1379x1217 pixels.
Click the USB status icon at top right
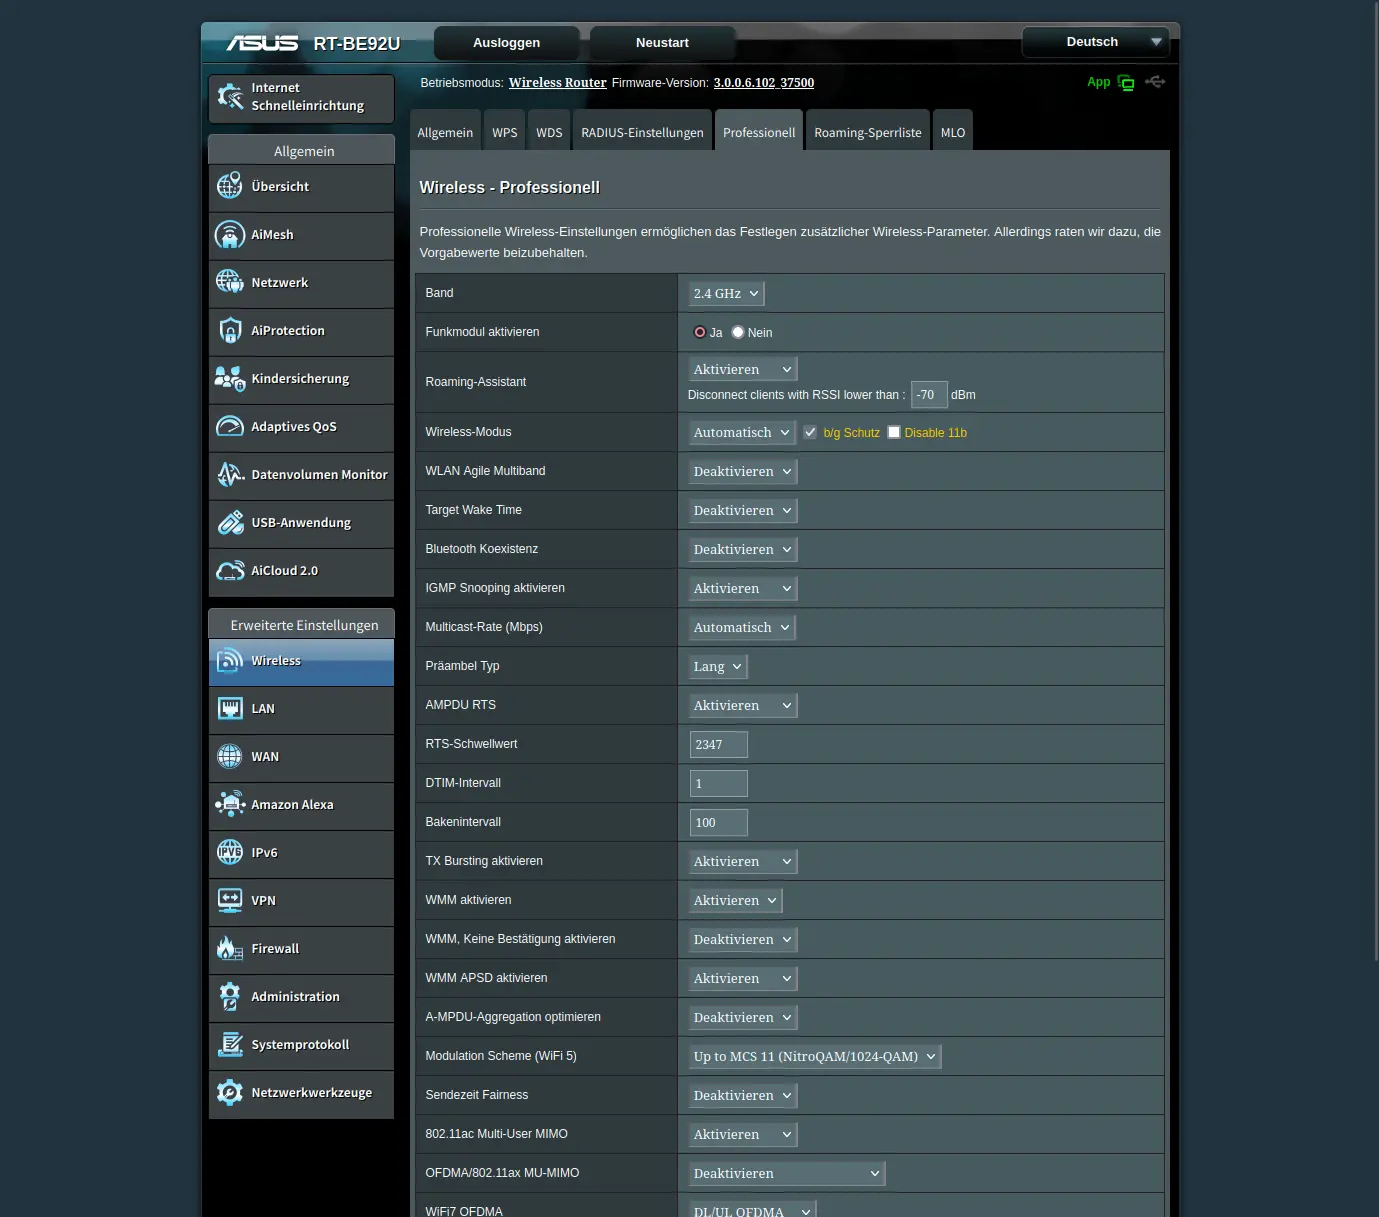pos(1155,82)
